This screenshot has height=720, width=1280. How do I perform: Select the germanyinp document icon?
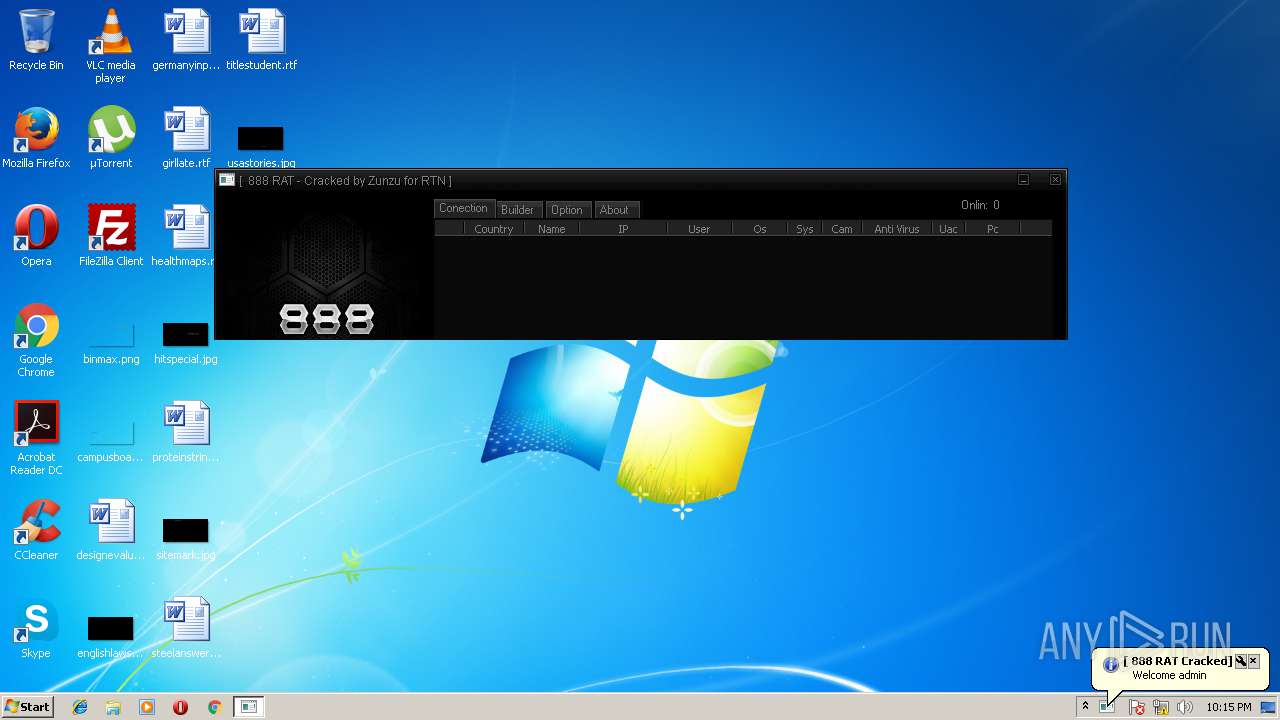tap(186, 40)
